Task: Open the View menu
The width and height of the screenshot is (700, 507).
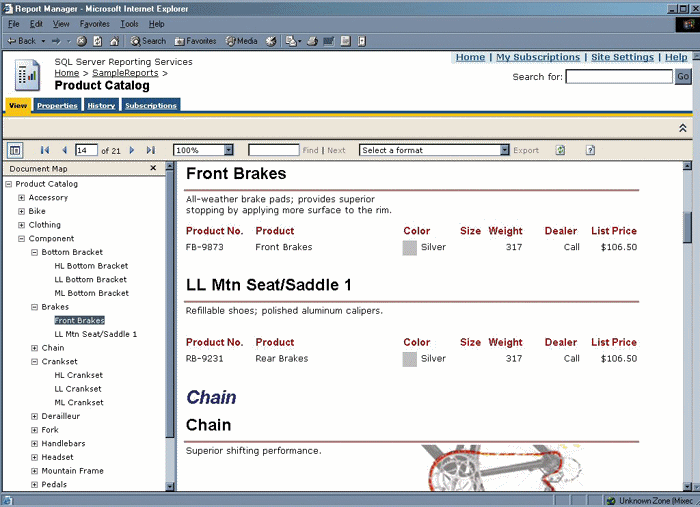Action: (x=61, y=24)
